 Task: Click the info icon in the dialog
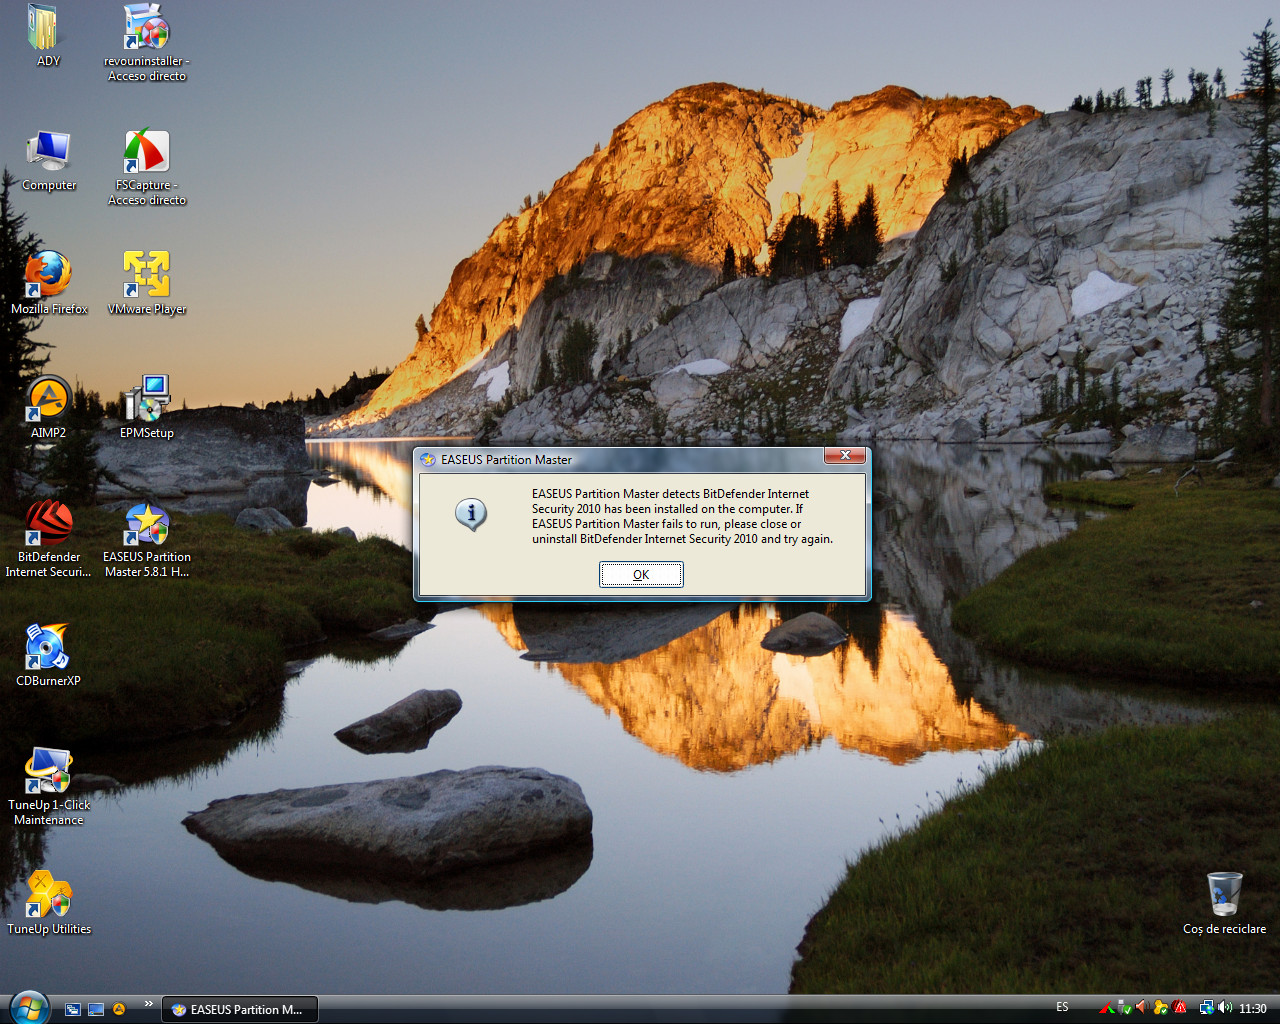[x=471, y=514]
